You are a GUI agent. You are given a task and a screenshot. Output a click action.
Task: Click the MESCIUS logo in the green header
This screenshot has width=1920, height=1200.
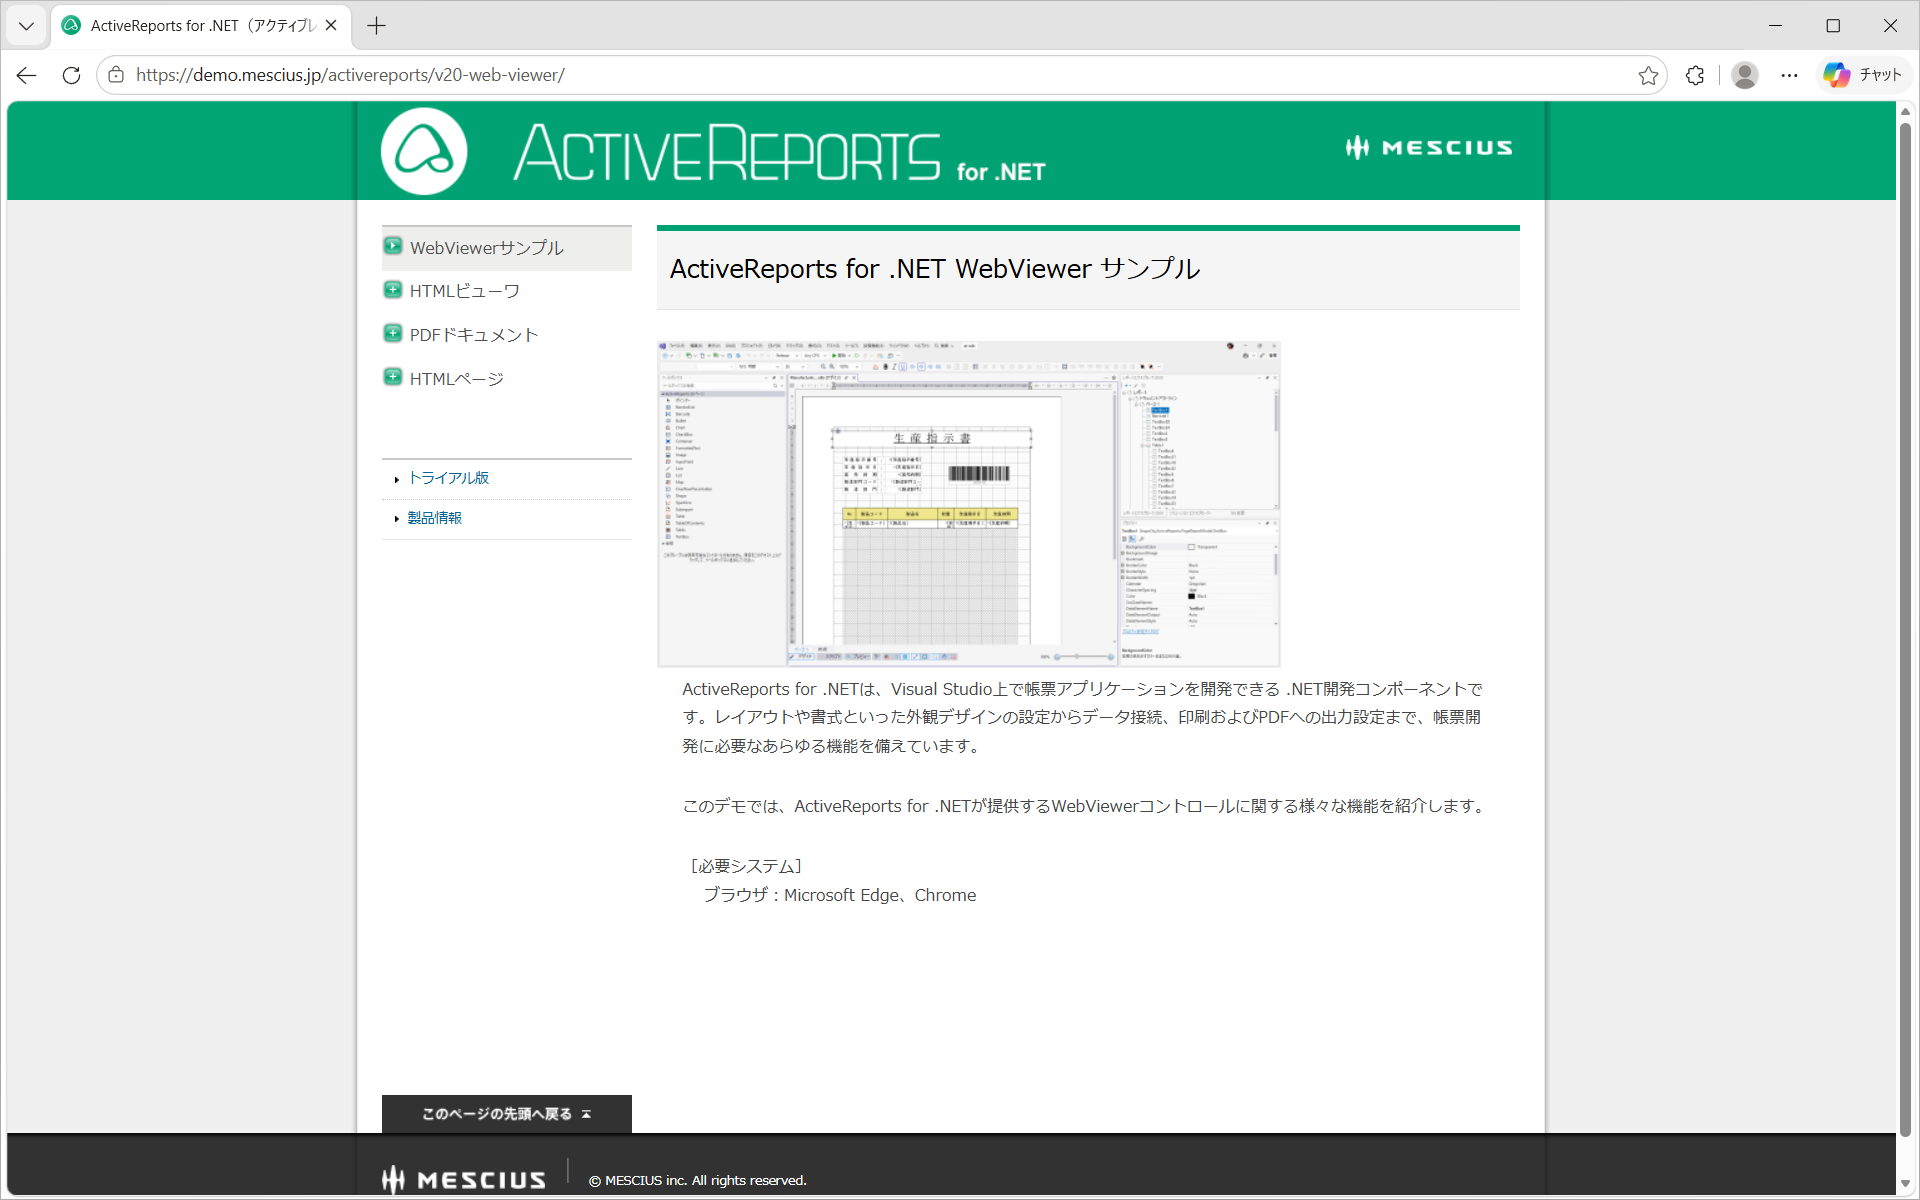pos(1429,148)
